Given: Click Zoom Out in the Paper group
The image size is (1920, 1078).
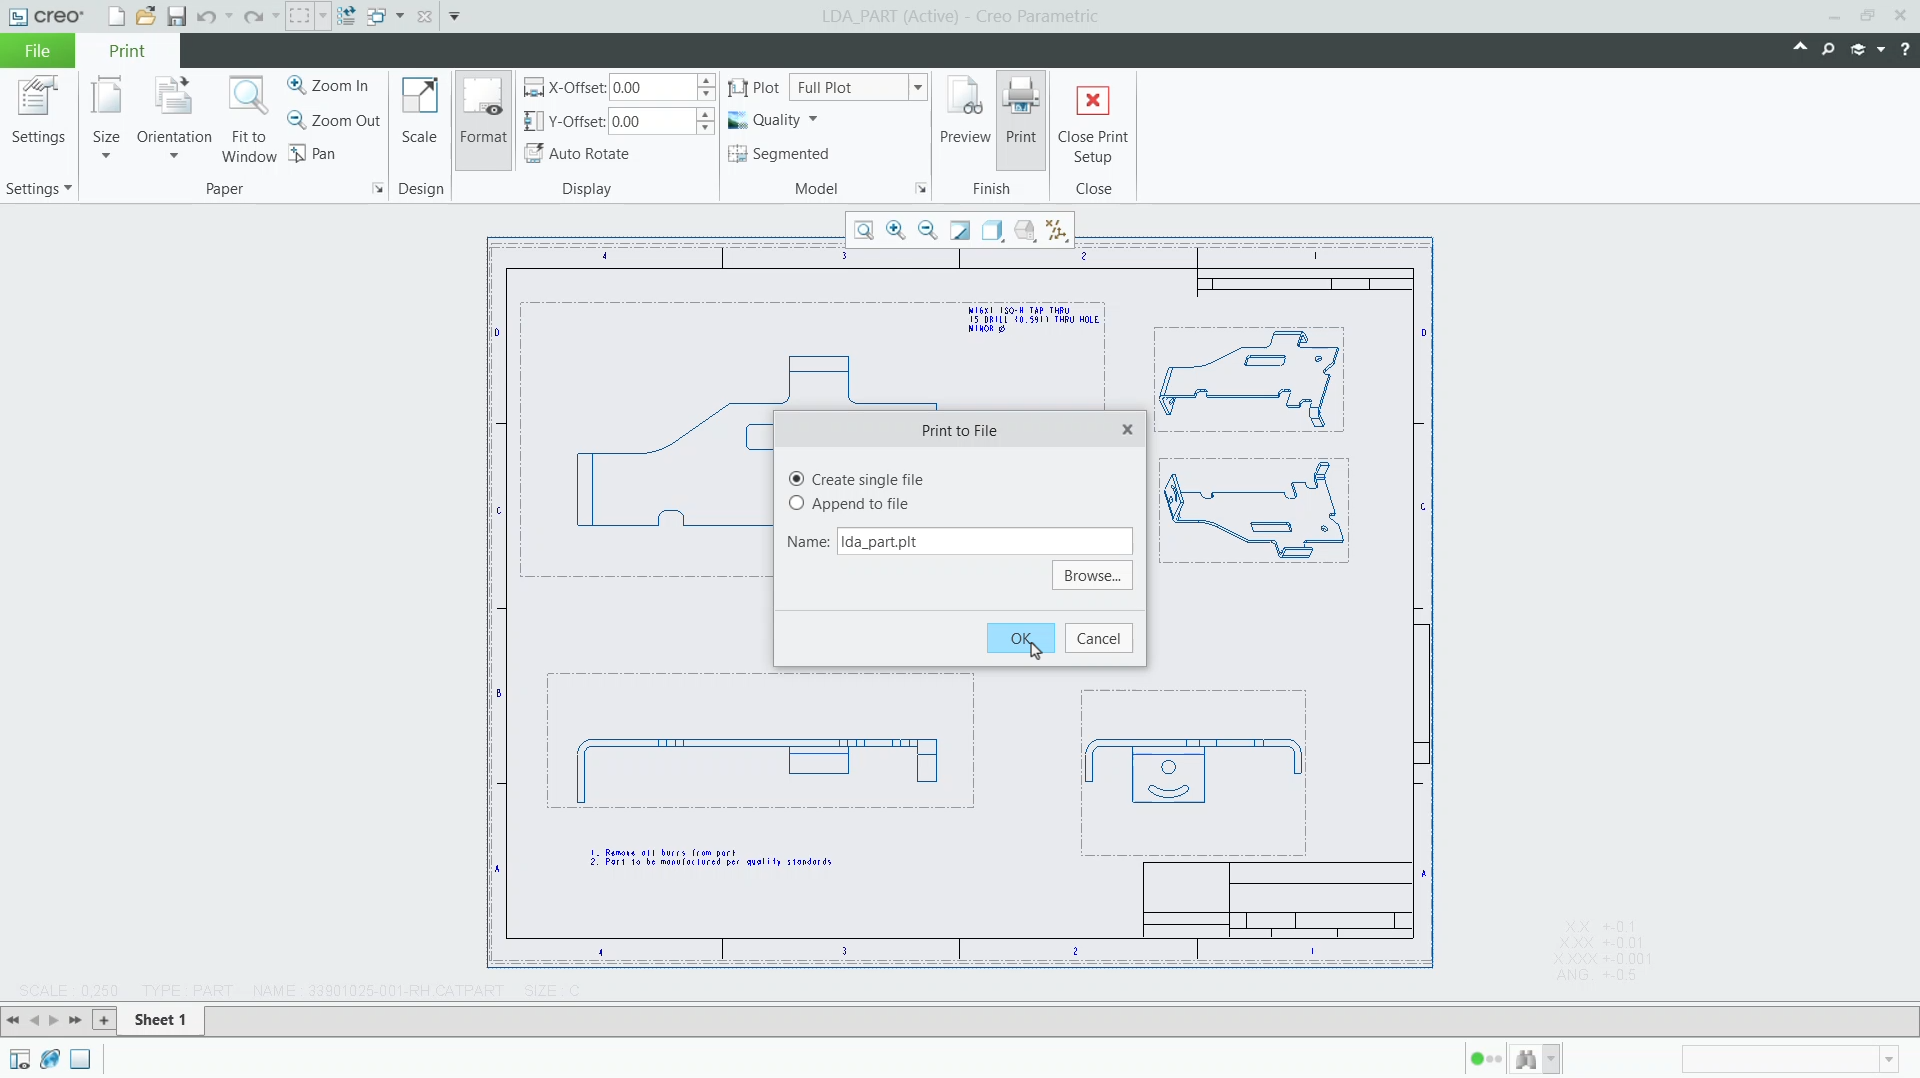Looking at the screenshot, I should tap(334, 120).
